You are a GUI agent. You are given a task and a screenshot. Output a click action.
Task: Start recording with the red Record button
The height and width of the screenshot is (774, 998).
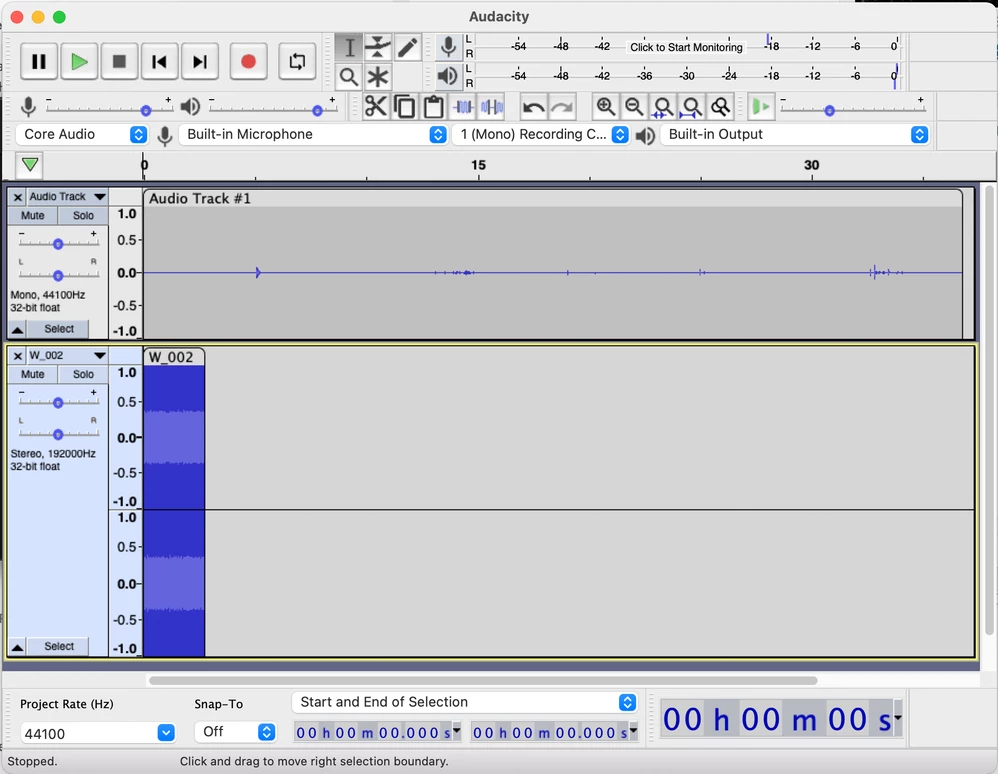[248, 62]
